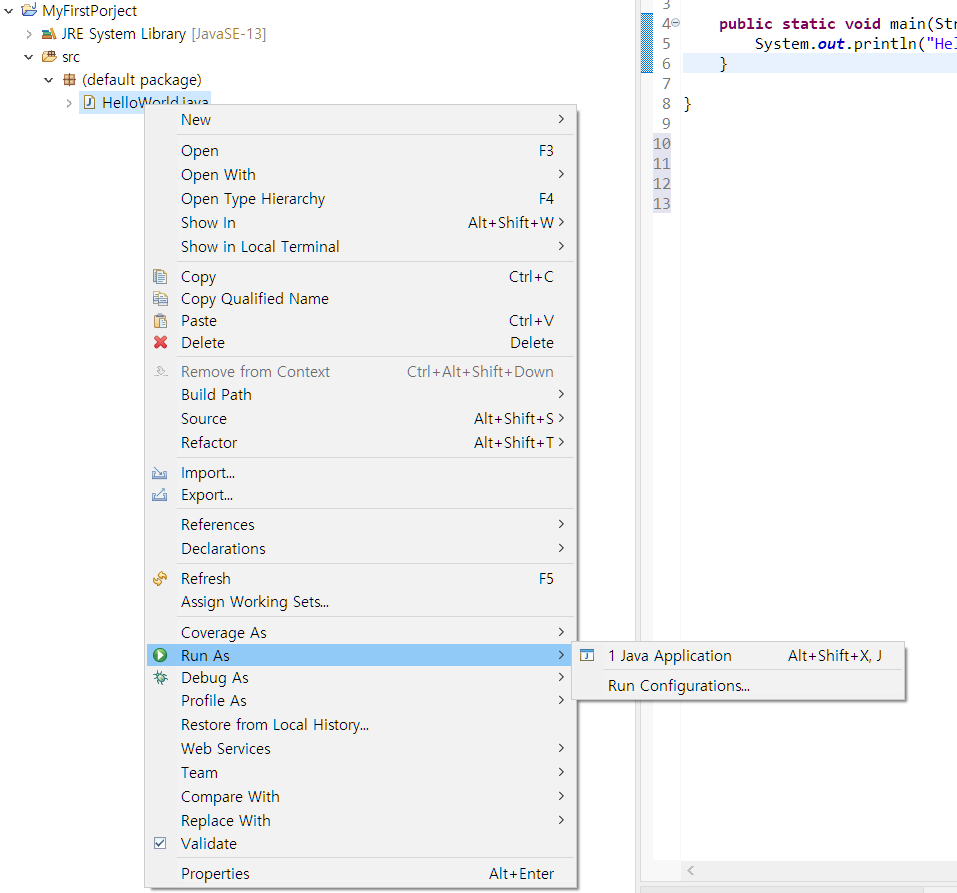
Task: Open the Replace With submenu
Action: tap(360, 820)
